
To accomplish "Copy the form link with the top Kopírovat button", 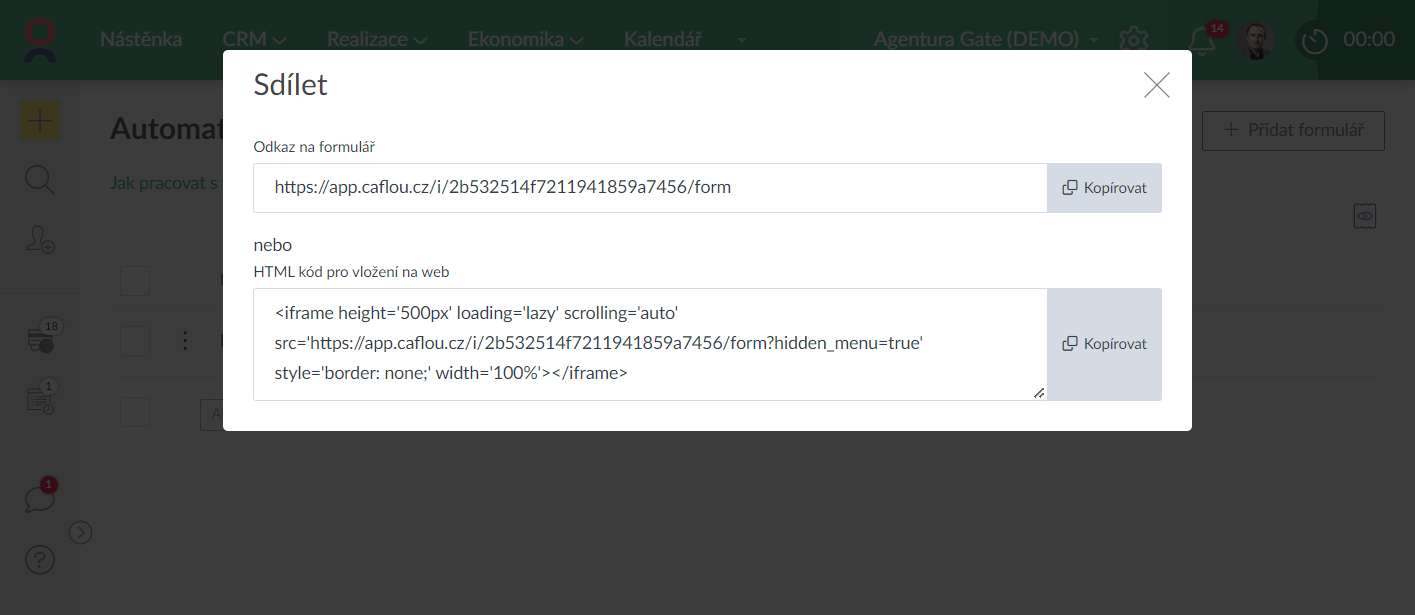I will pyautogui.click(x=1104, y=188).
